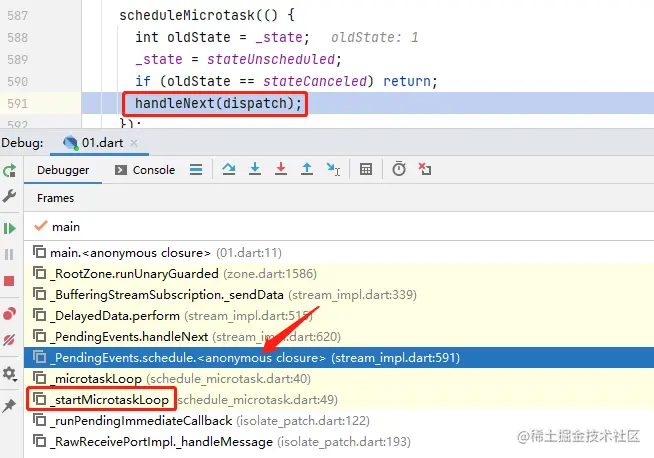The image size is (654, 458).
Task: Pin the debug tab
Action: pyautogui.click(x=9, y=405)
